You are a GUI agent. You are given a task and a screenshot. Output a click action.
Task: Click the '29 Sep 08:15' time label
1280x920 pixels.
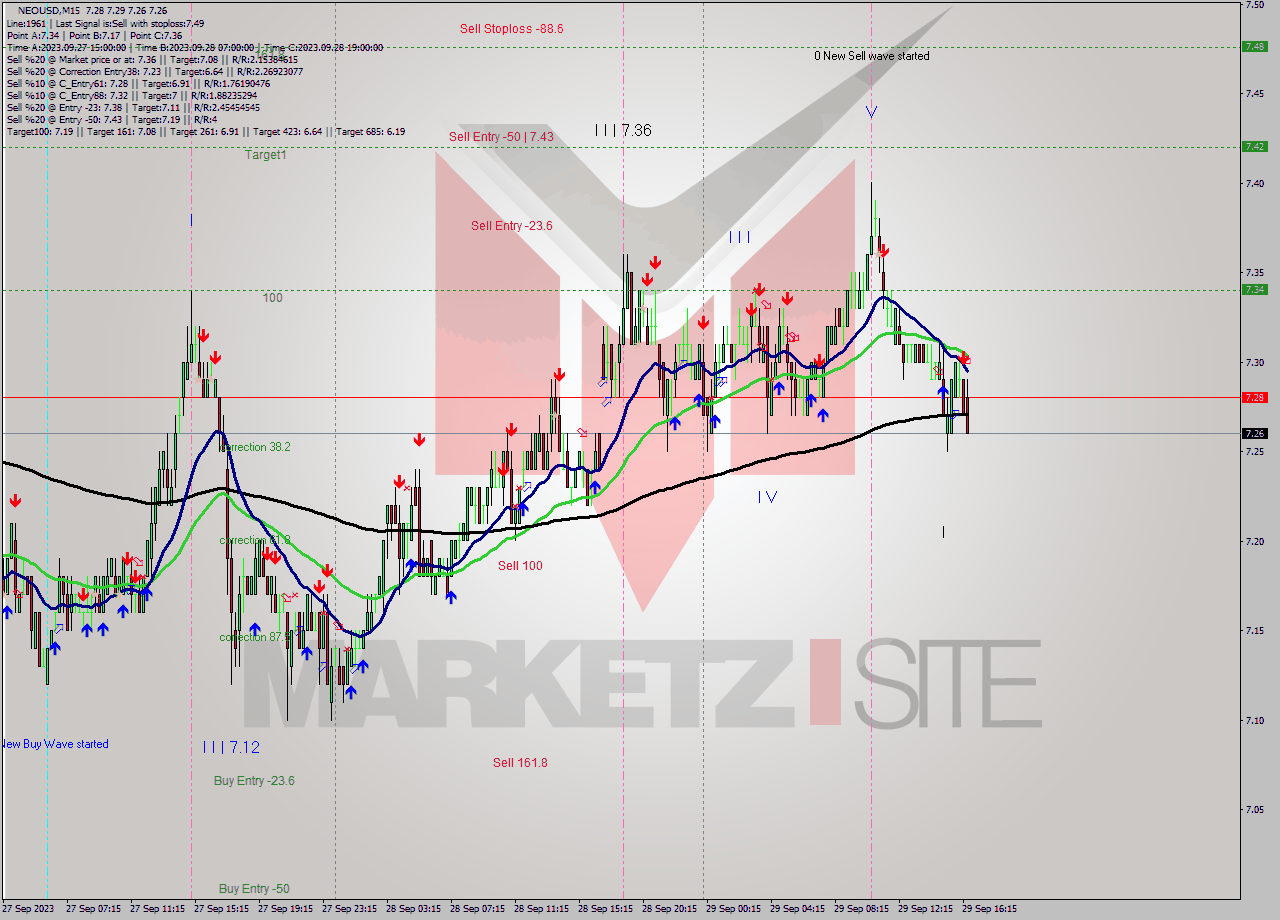[x=861, y=909]
